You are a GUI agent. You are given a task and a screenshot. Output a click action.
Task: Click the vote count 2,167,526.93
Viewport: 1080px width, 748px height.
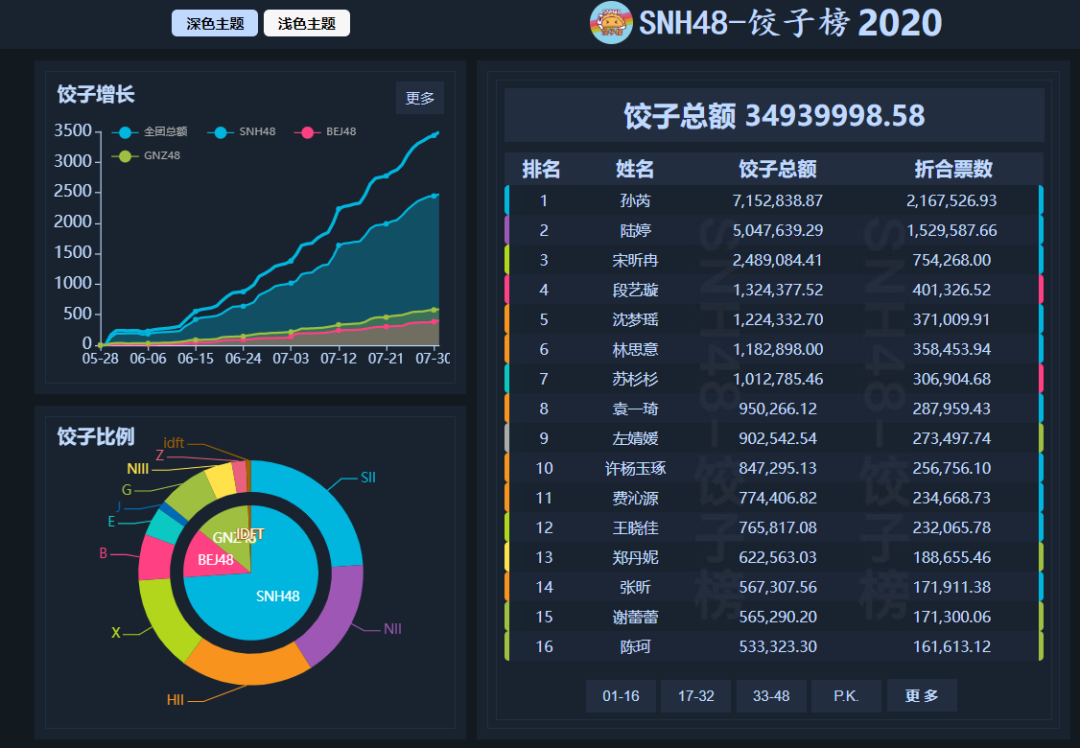951,200
